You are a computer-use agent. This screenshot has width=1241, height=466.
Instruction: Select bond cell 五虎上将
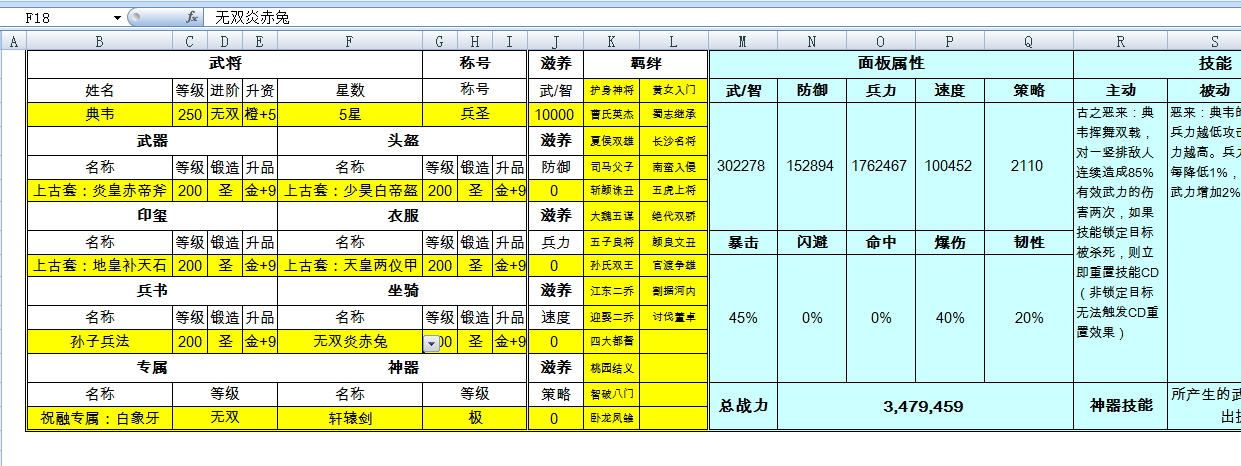pos(674,190)
